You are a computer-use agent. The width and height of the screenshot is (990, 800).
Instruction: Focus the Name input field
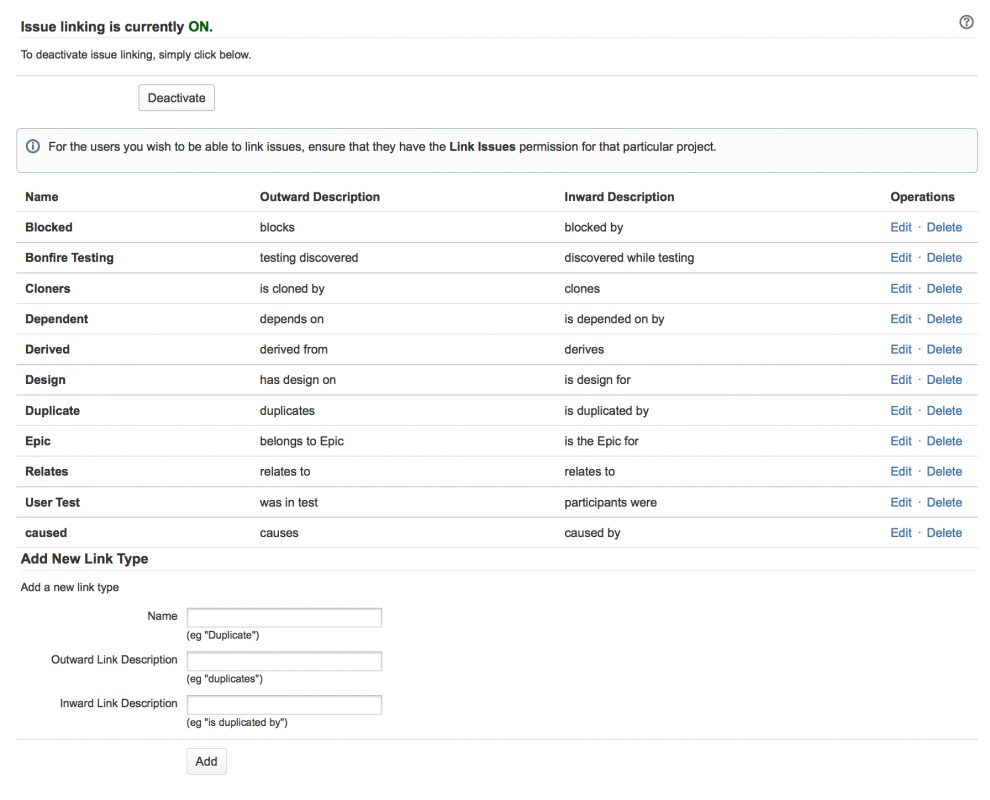(284, 618)
